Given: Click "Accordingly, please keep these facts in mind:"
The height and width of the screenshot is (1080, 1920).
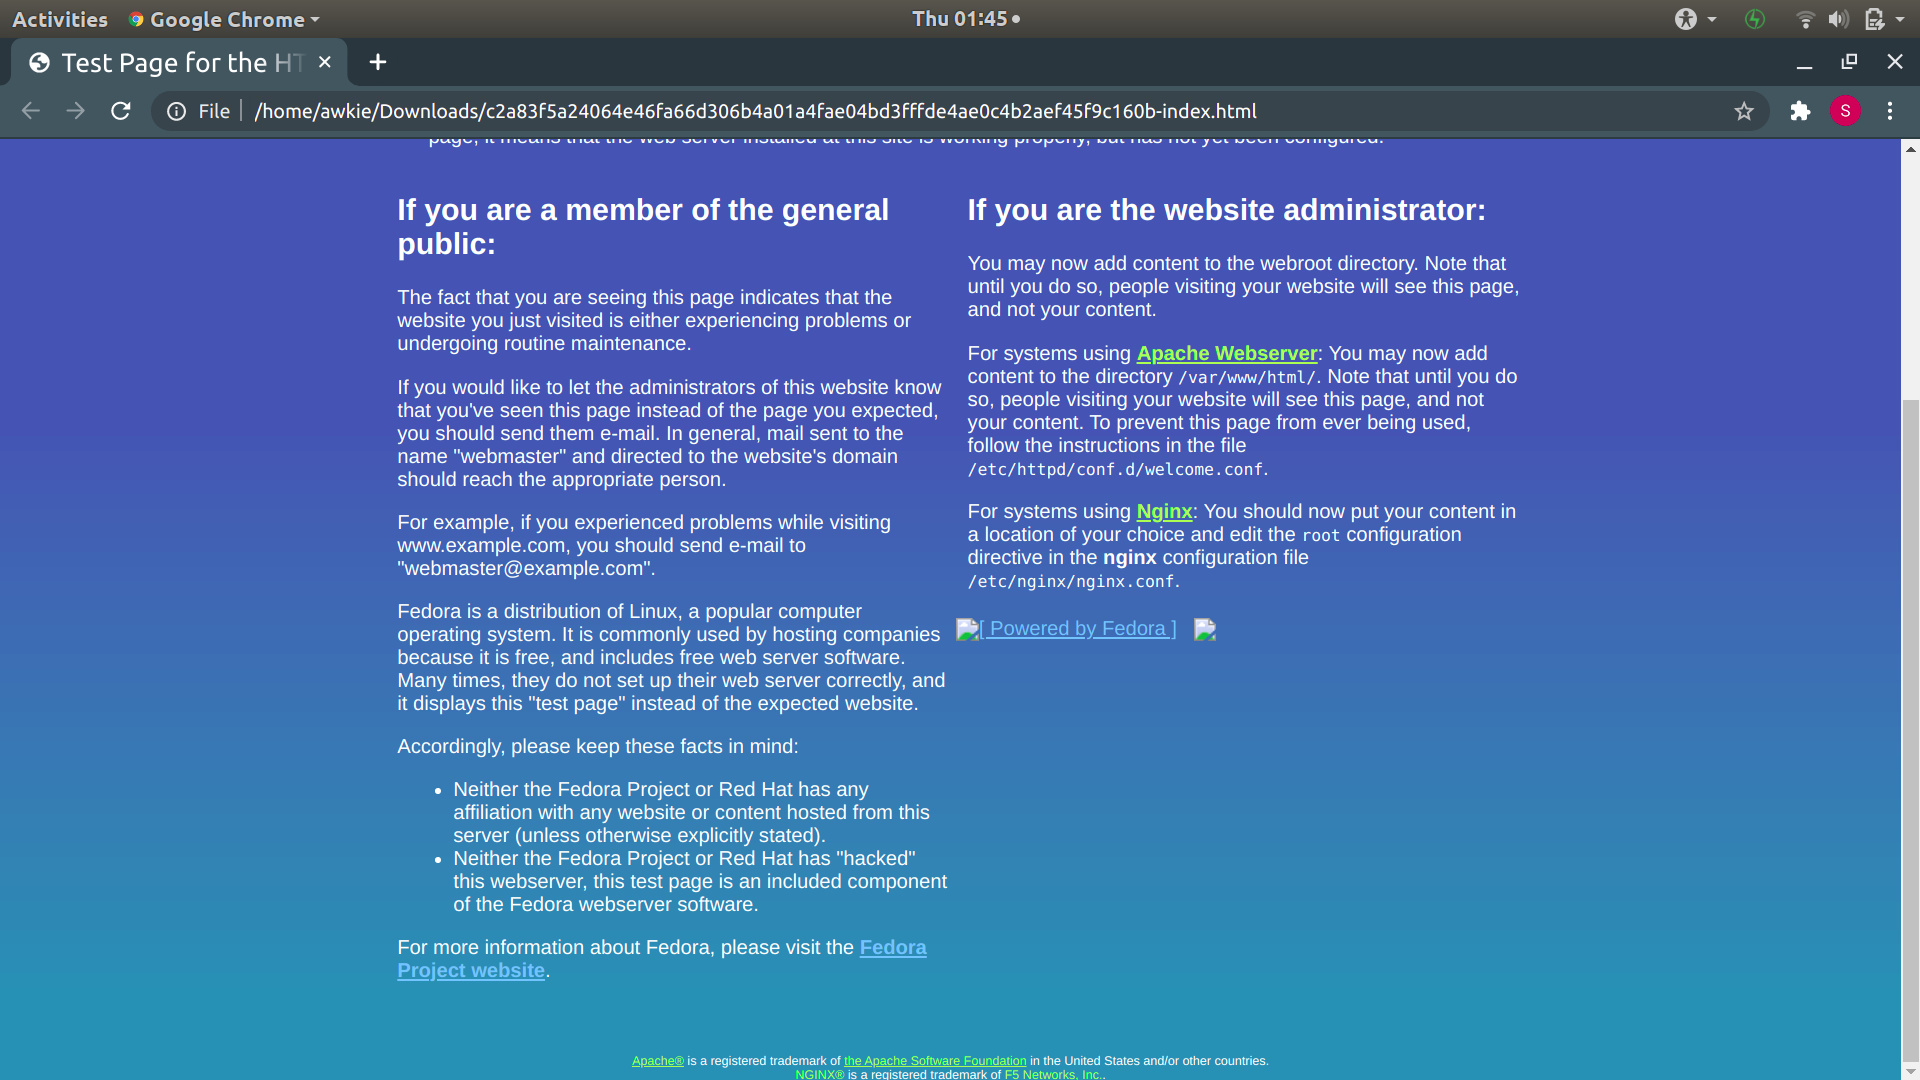Looking at the screenshot, I should 598,746.
